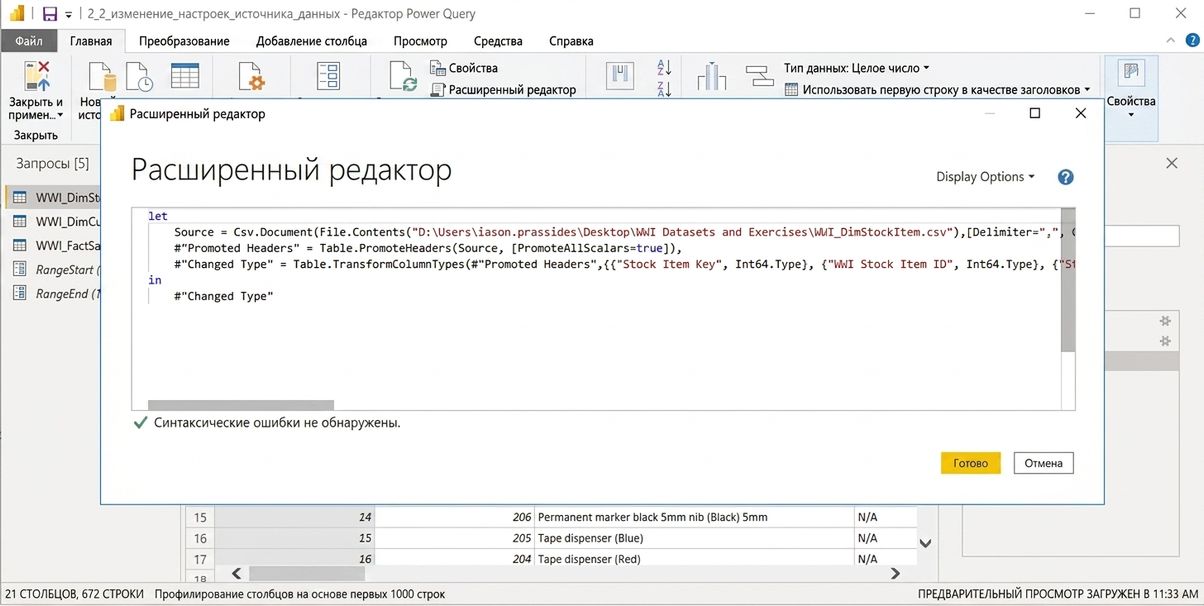Open the Тип данных: Целое число dropdown
This screenshot has height=606, width=1204.
(857, 68)
